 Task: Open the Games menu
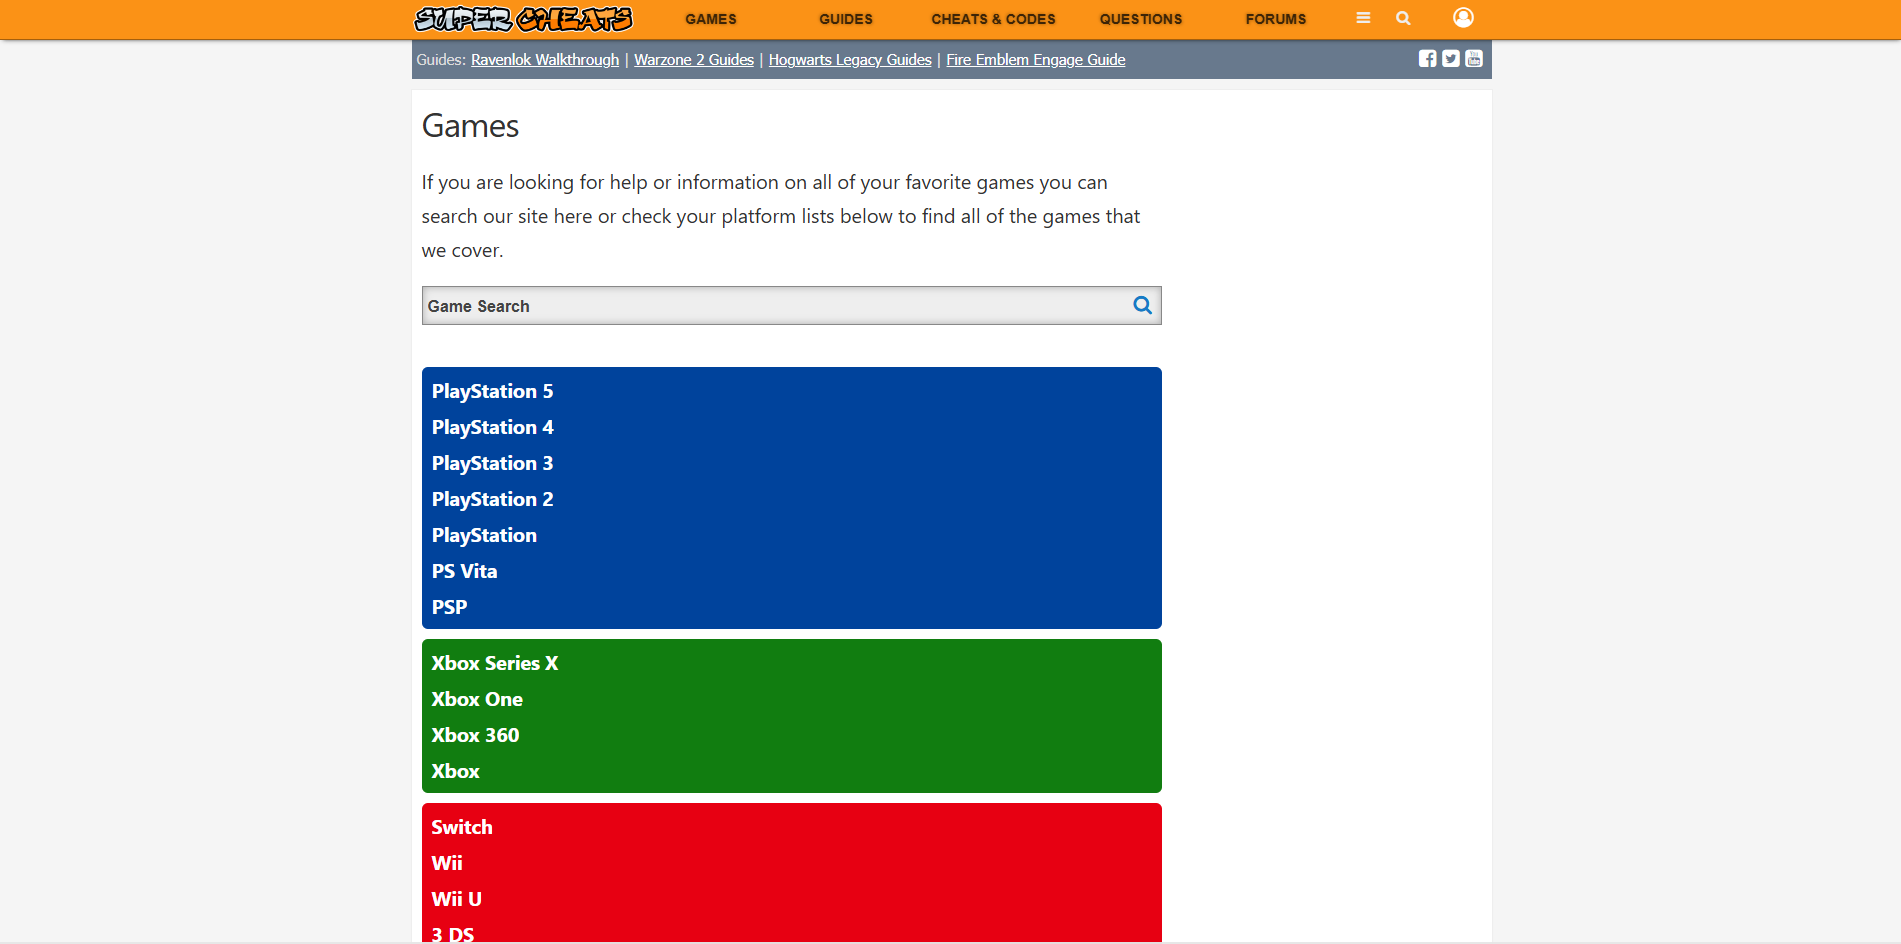coord(711,19)
